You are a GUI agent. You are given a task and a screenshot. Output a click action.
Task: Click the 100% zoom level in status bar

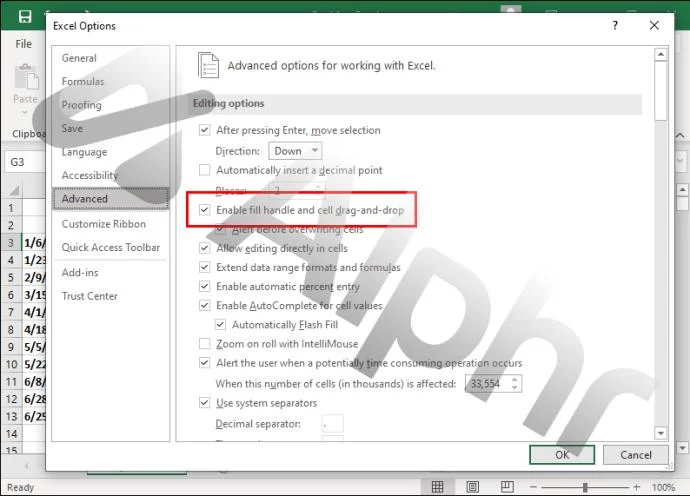pyautogui.click(x=663, y=487)
